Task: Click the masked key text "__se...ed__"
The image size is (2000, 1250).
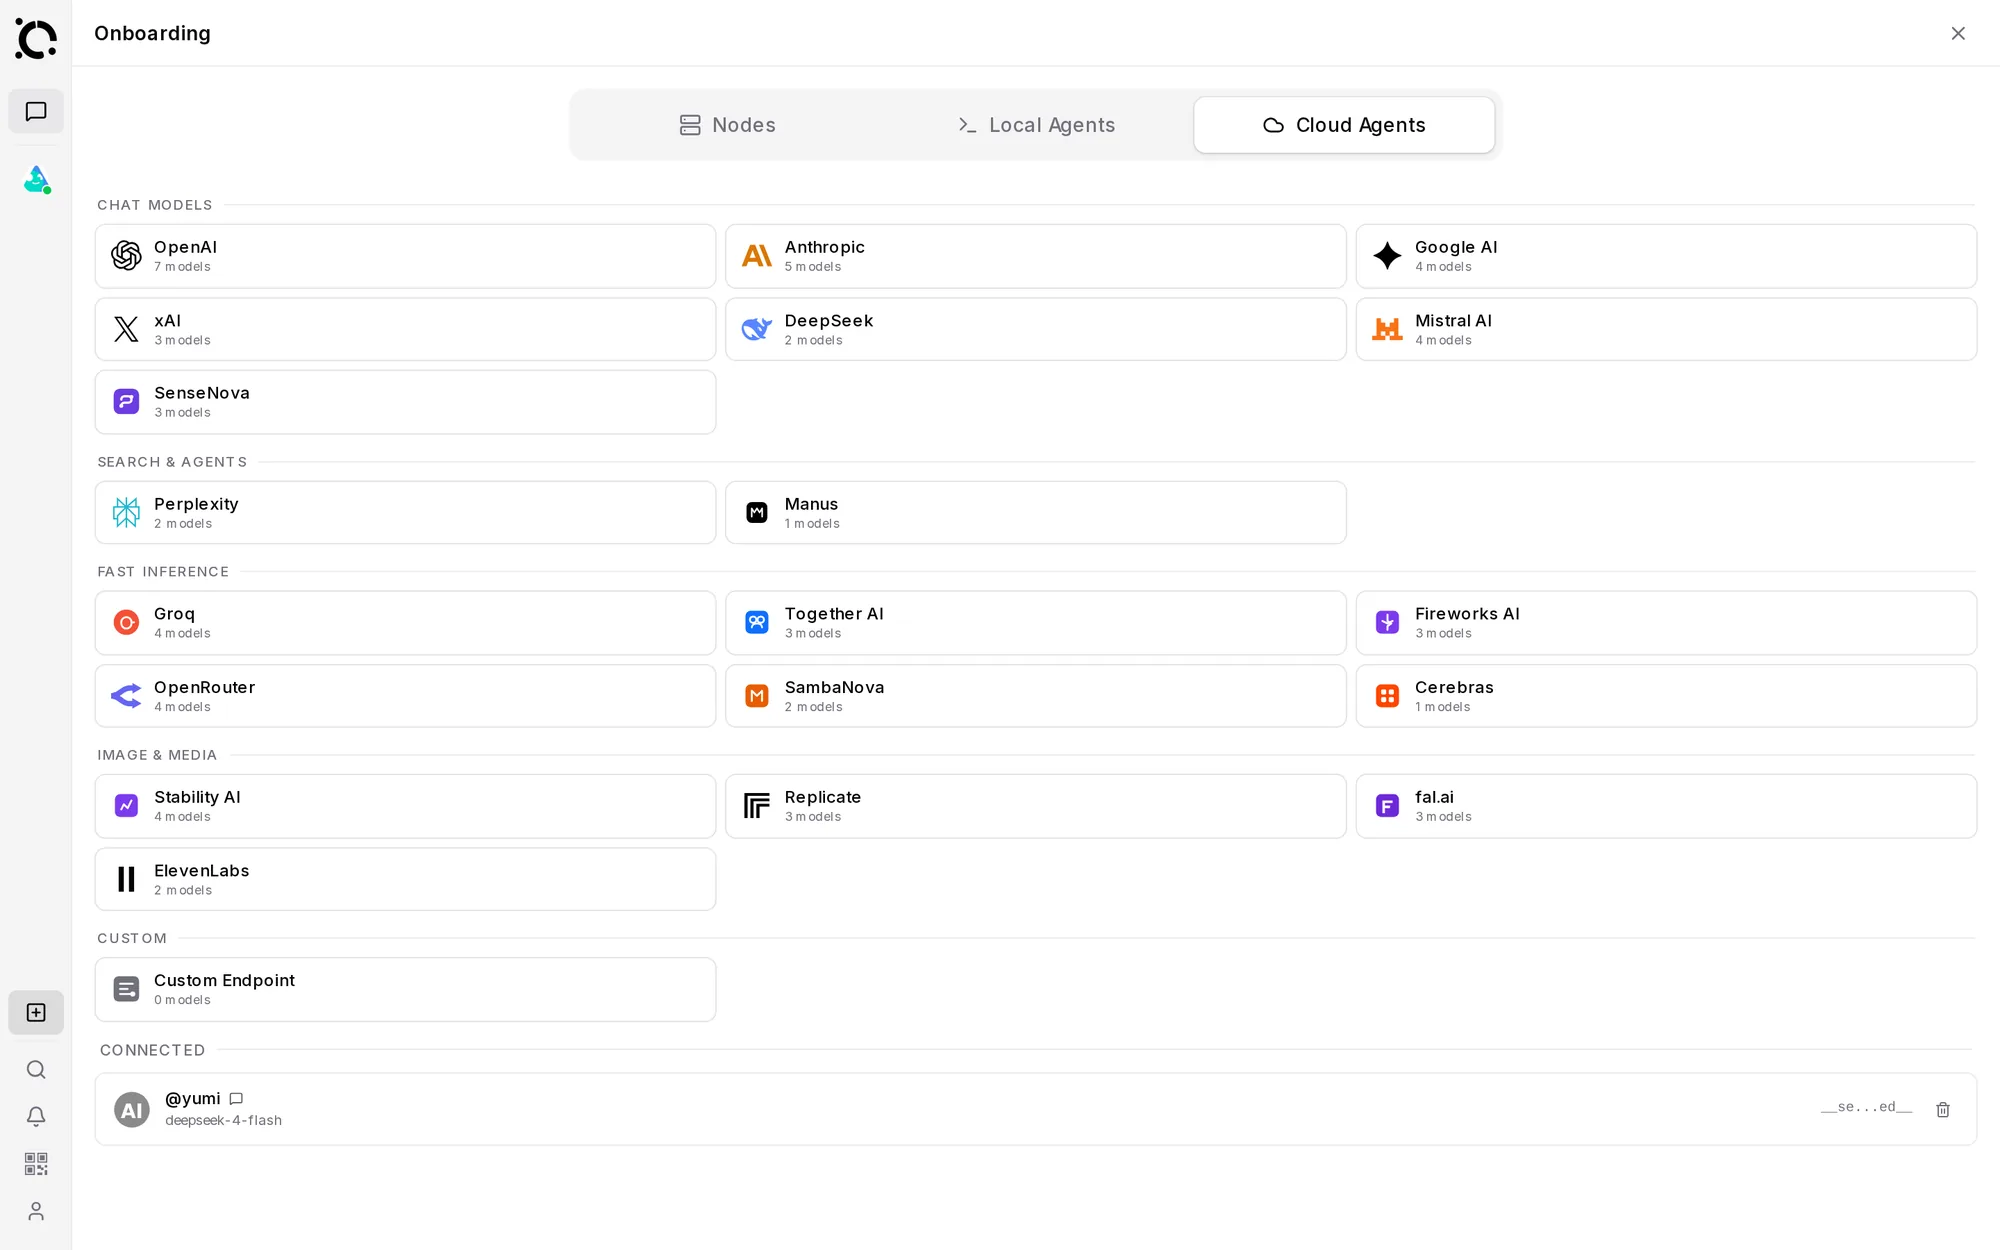Action: 1866,1107
